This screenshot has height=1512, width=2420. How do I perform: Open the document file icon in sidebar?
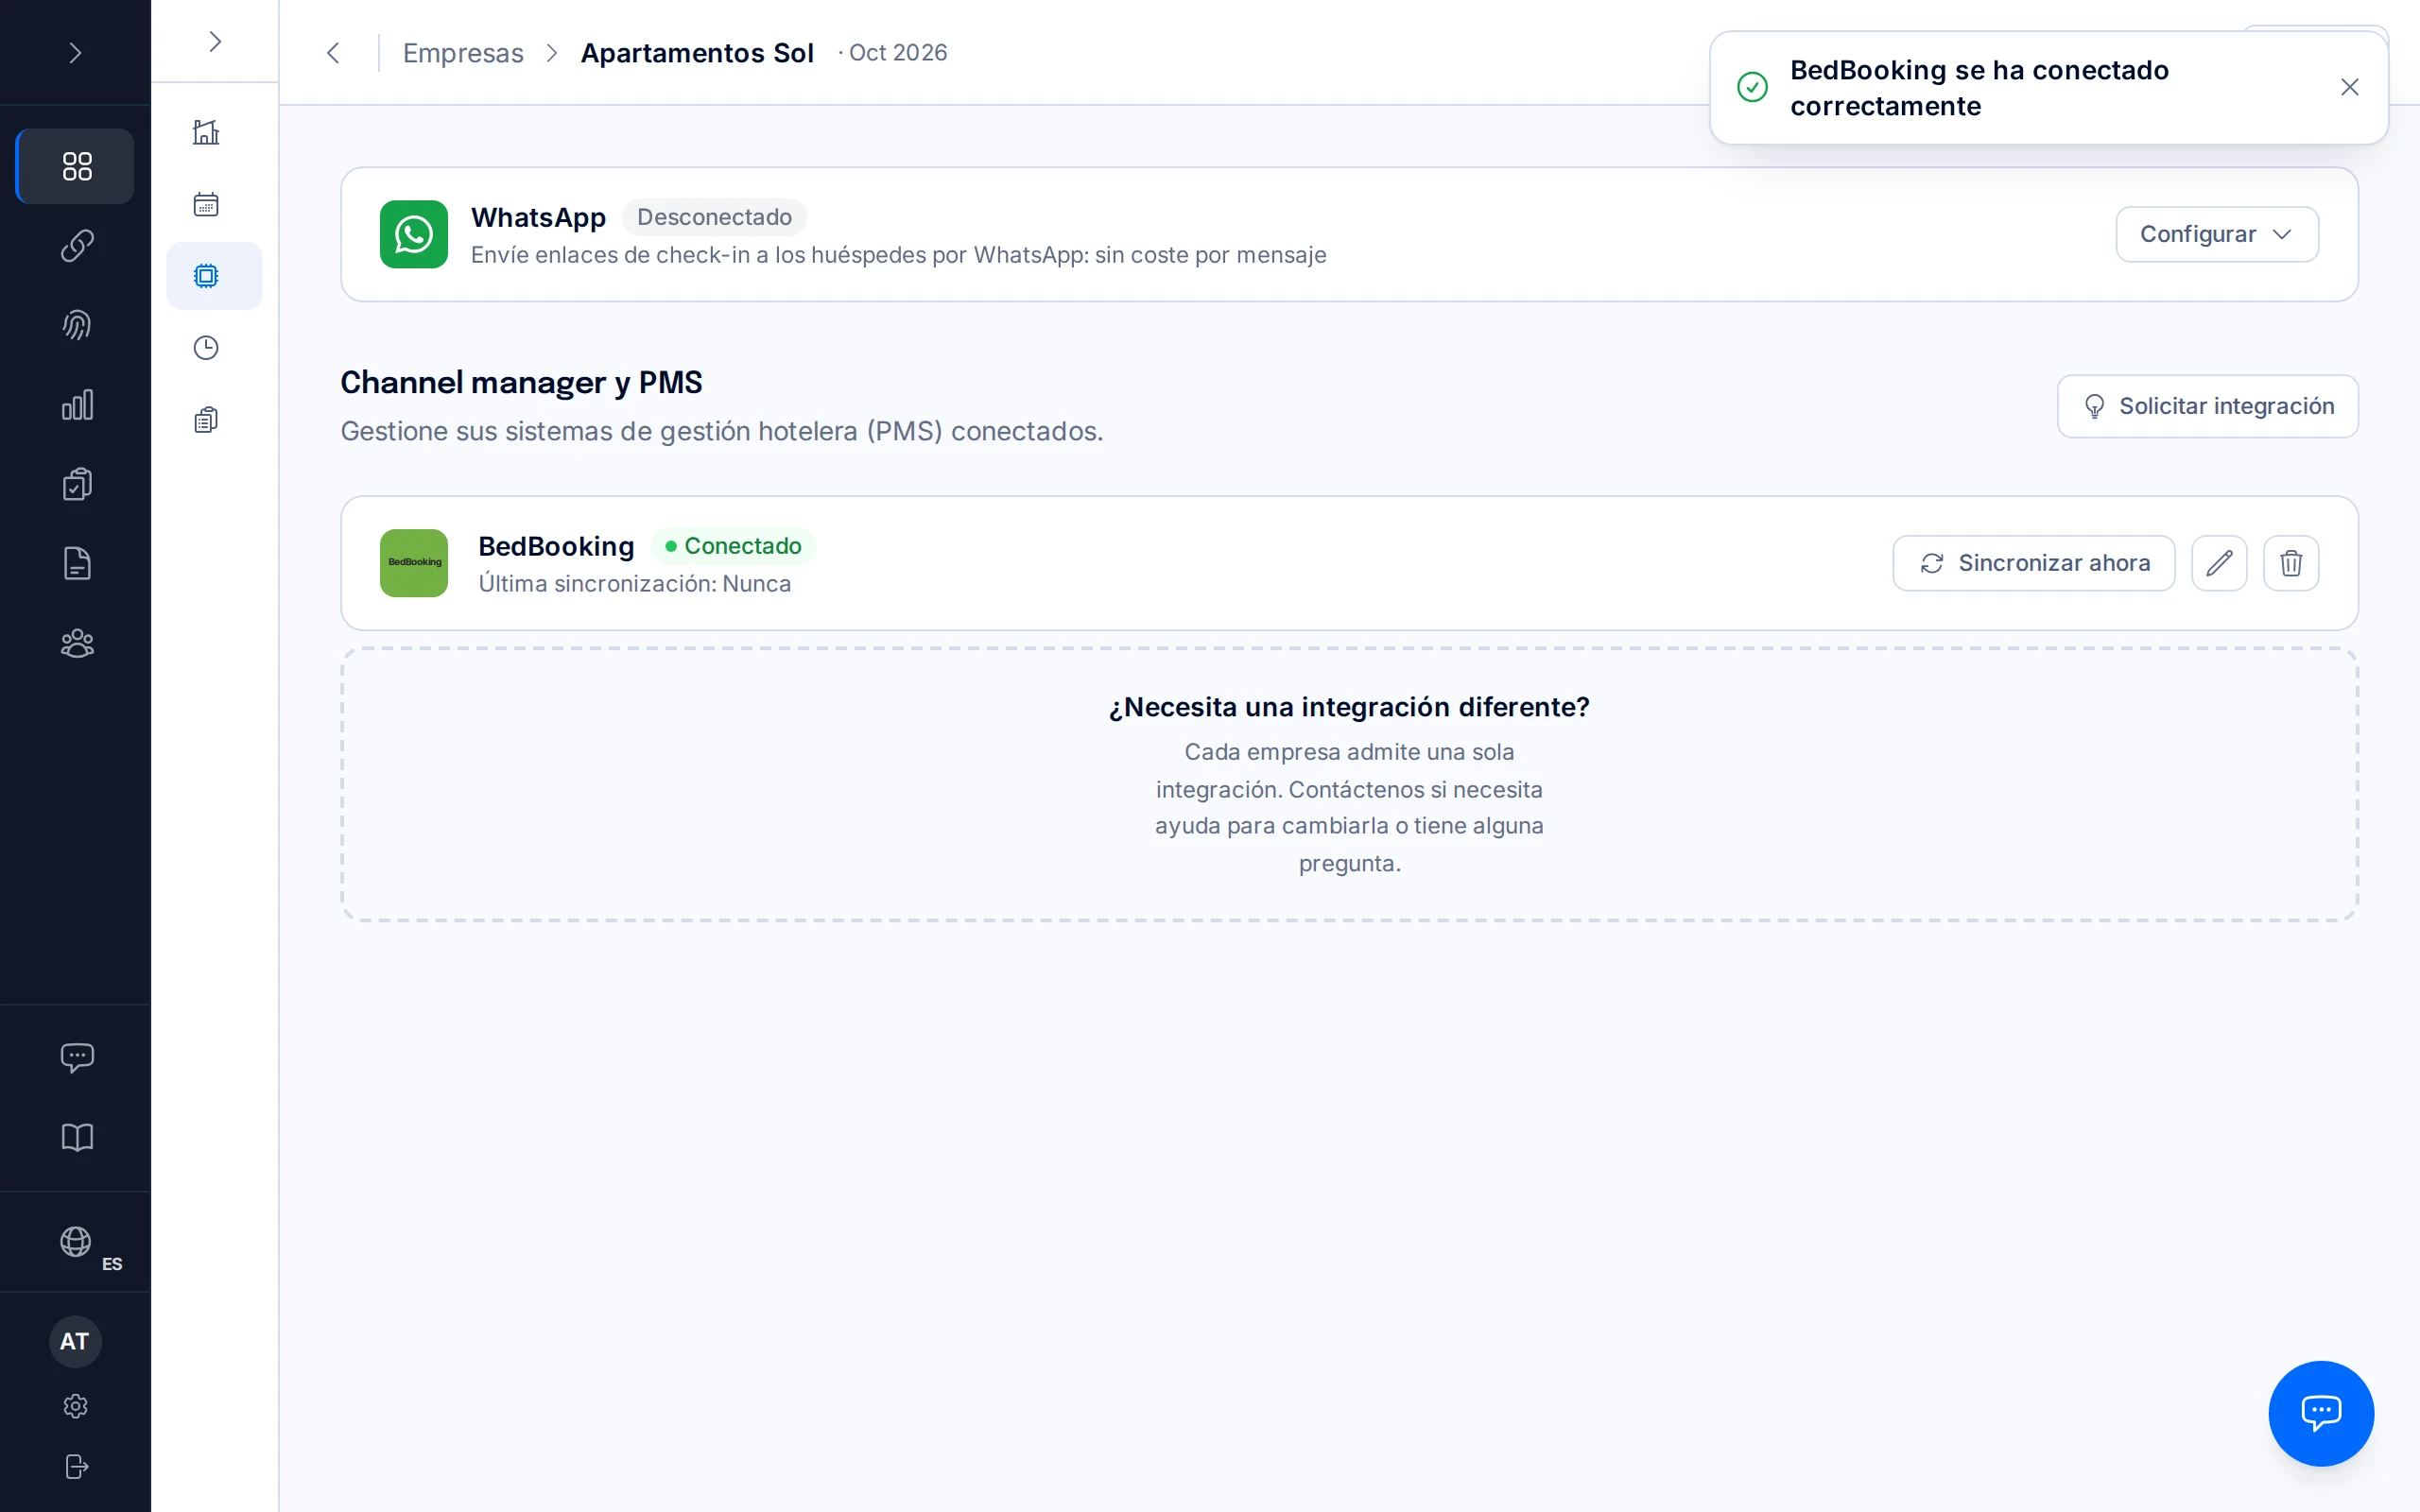[76, 564]
